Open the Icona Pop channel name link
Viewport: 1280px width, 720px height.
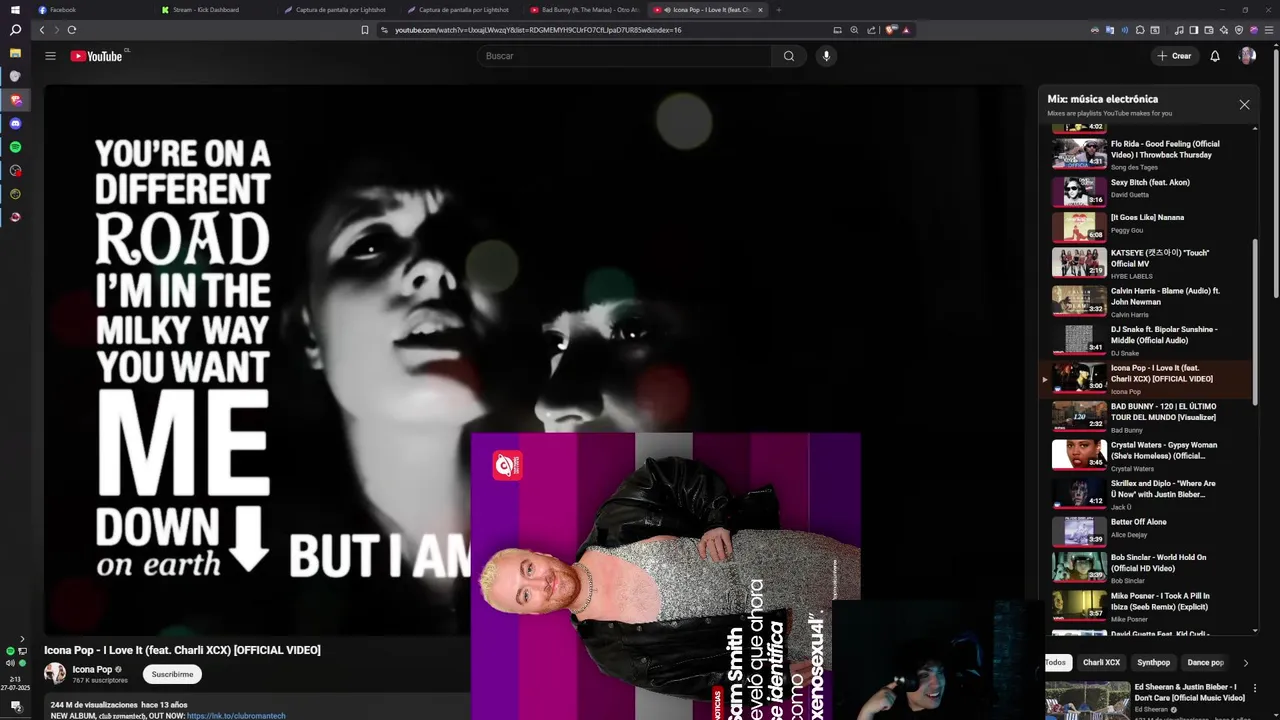[92, 669]
